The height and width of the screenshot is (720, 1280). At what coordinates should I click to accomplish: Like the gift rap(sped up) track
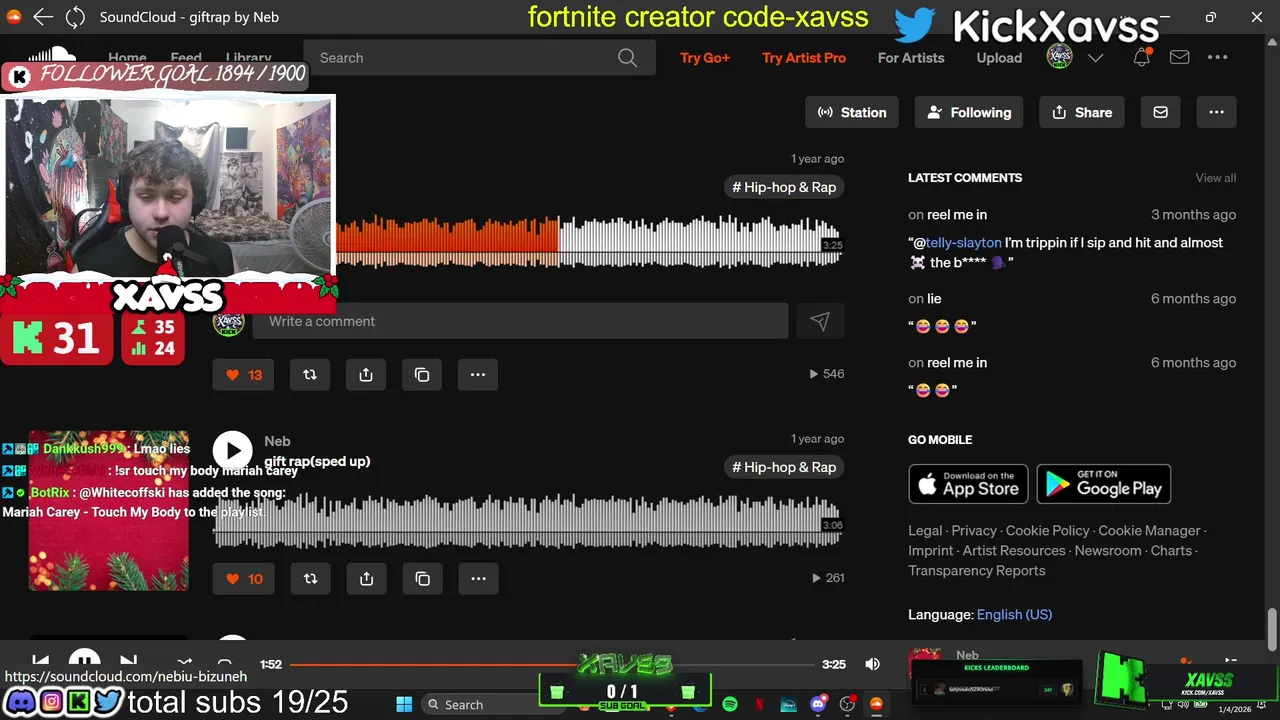243,579
